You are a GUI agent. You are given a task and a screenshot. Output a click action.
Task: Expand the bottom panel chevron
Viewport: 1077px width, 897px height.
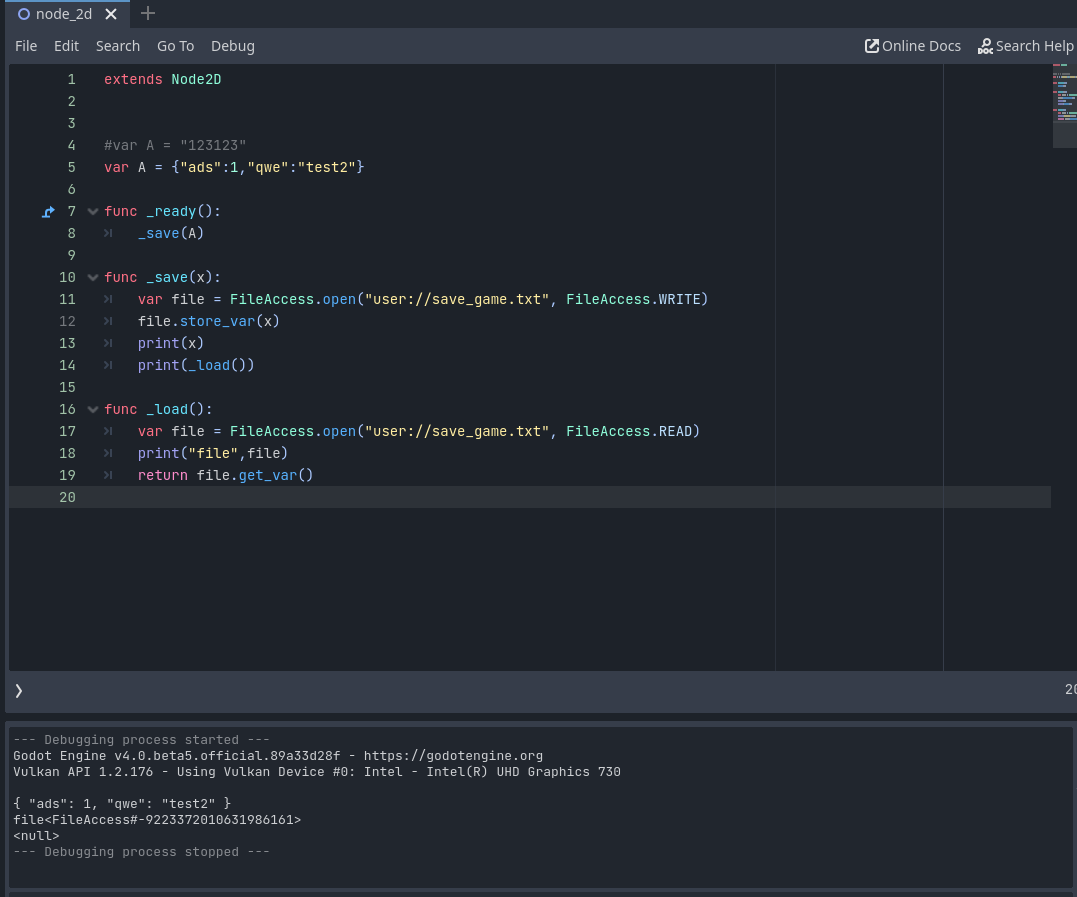click(x=18, y=690)
